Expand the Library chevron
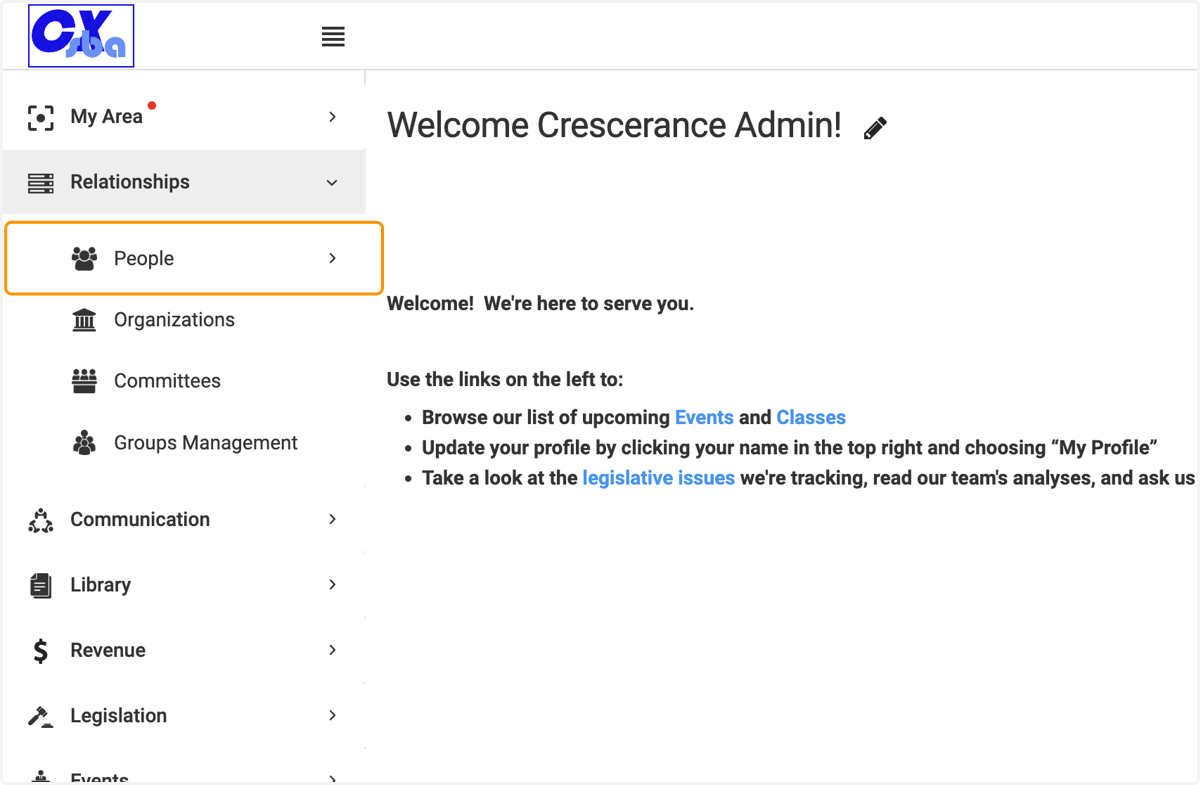The height and width of the screenshot is (785, 1200). [333, 584]
